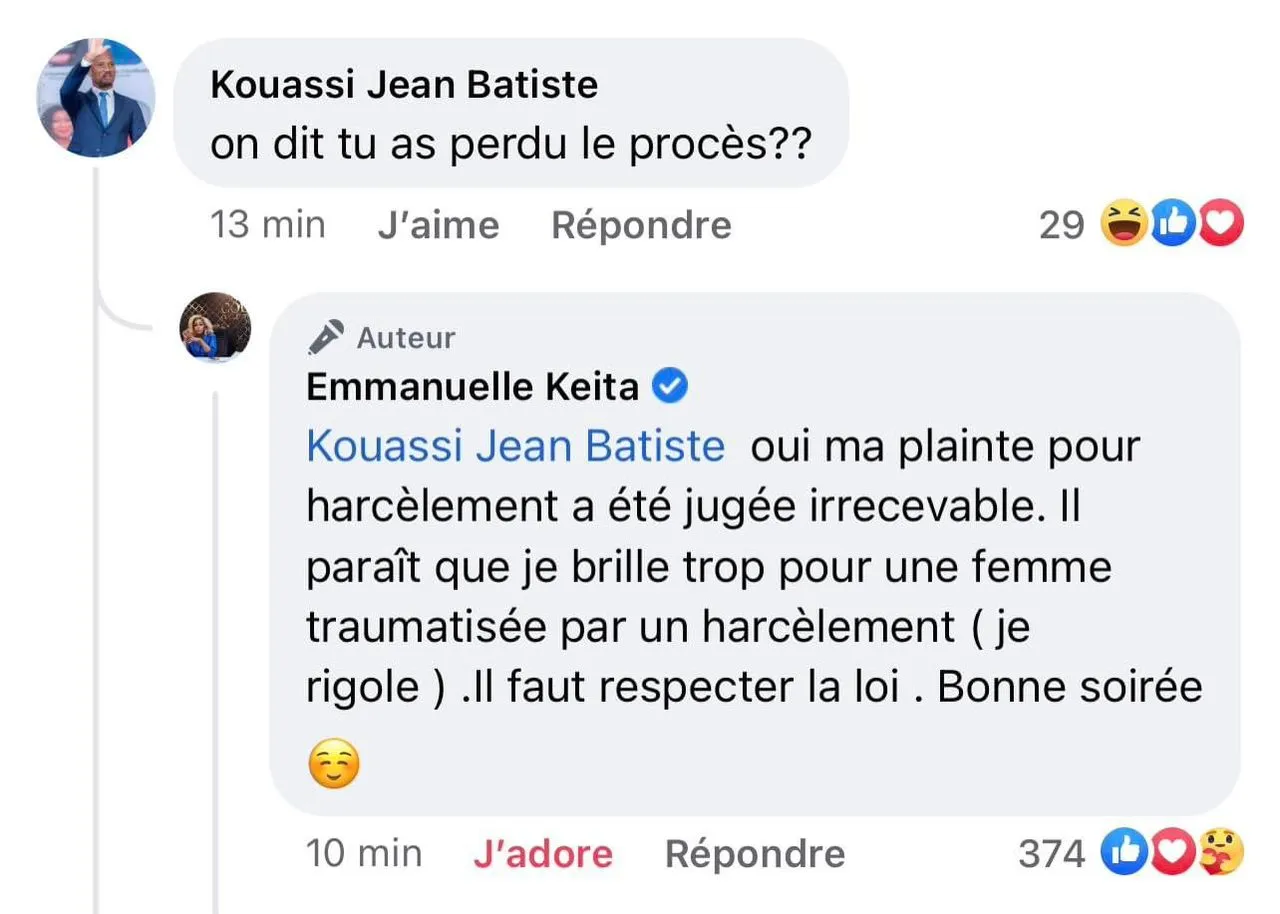The height and width of the screenshot is (914, 1280).
Task: Open the 13 min timestamp
Action: [267, 224]
